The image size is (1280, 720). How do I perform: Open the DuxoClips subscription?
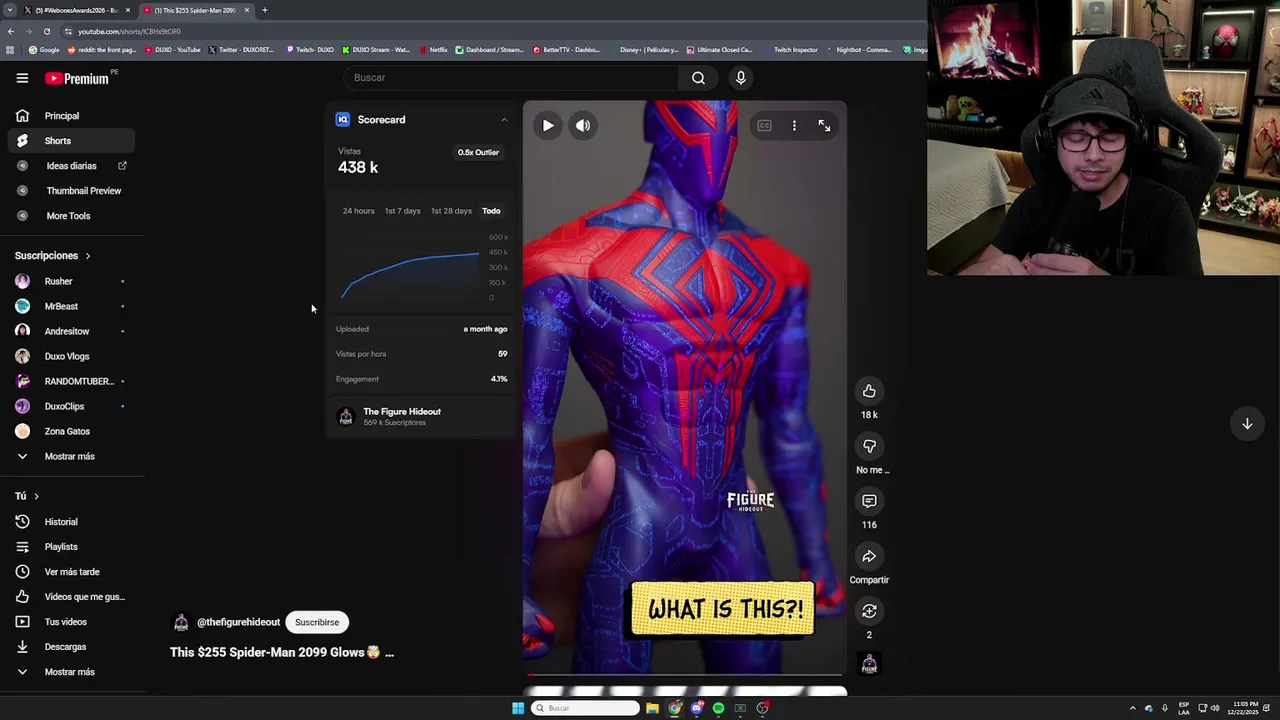(70, 406)
